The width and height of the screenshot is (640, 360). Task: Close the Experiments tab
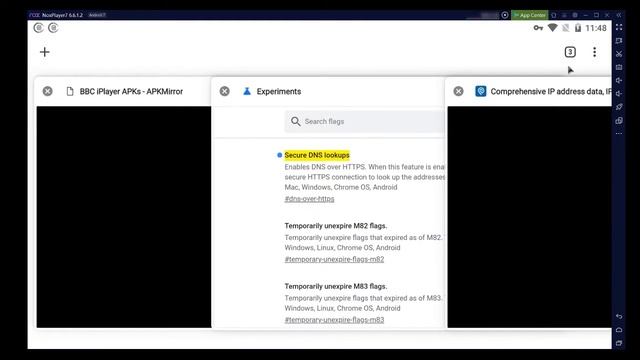tap(224, 91)
